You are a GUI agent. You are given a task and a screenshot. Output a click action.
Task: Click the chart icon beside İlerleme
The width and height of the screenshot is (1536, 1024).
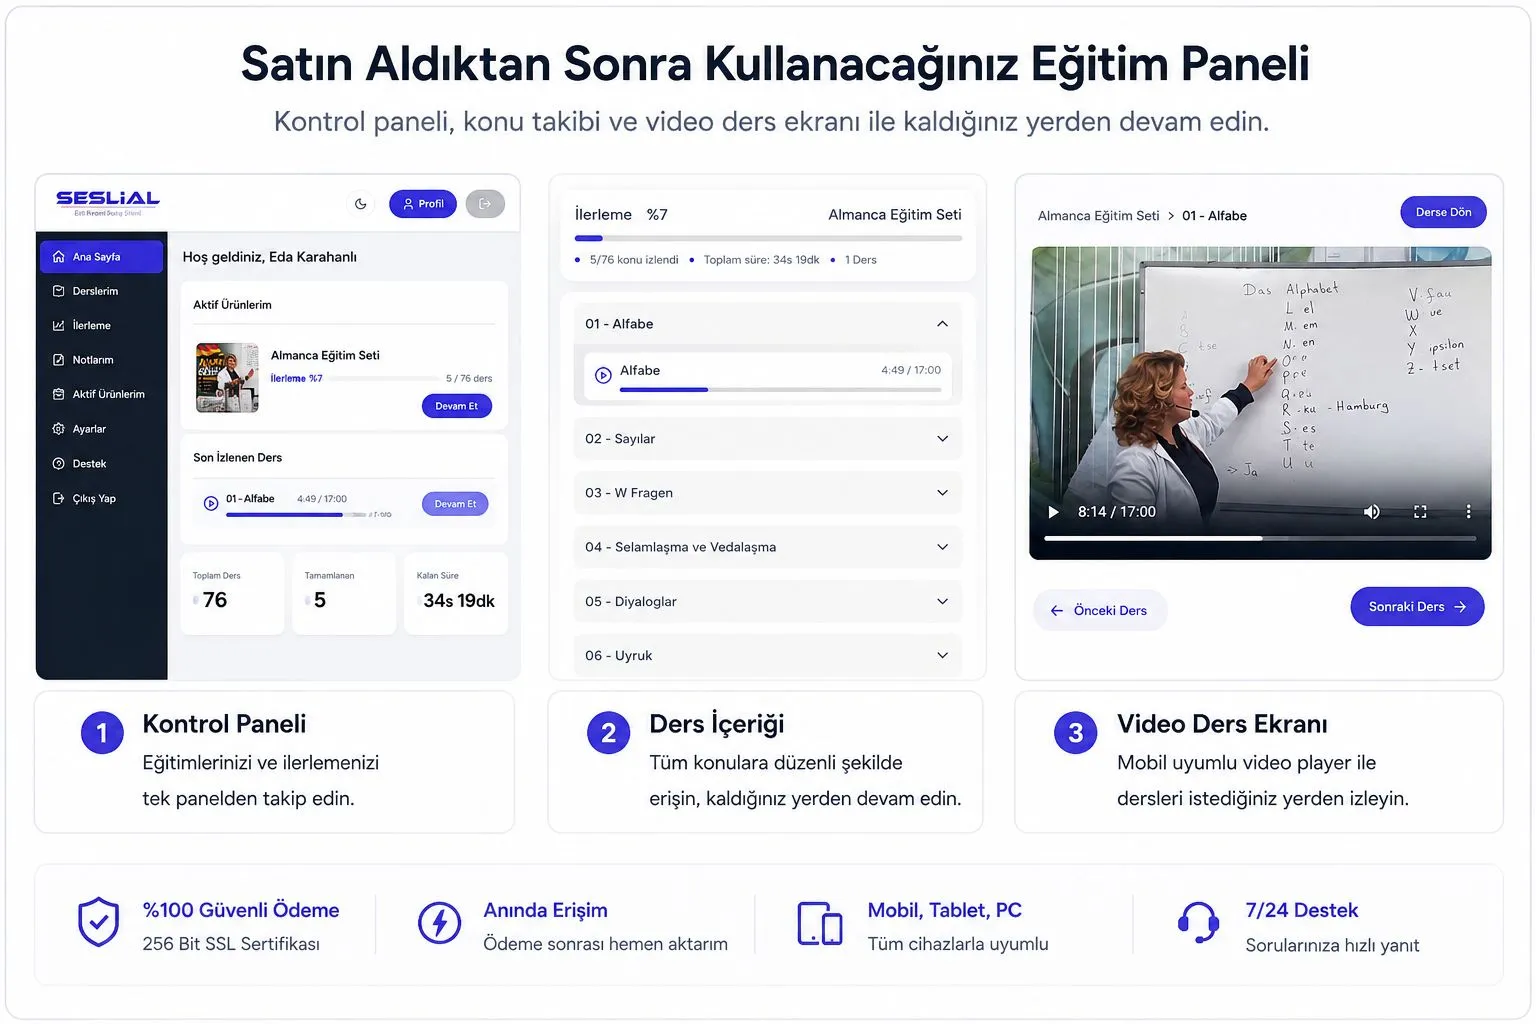pos(58,326)
